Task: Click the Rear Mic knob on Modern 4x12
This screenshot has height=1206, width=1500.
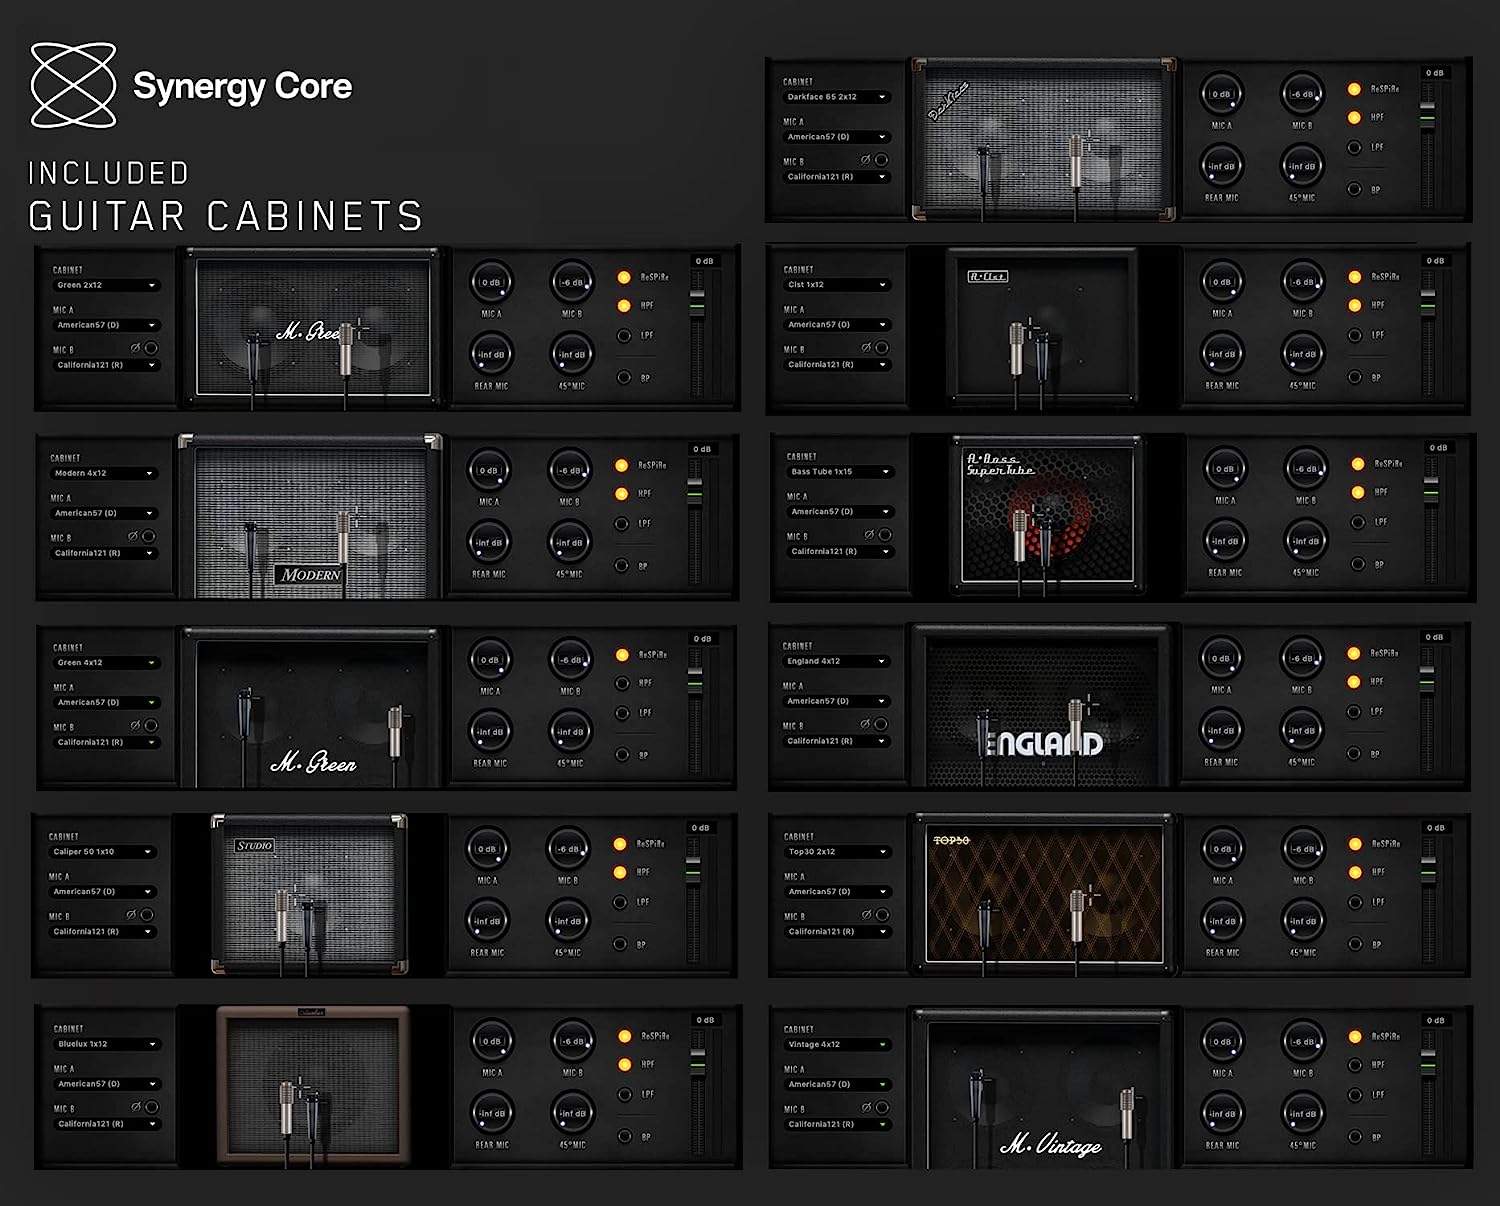Action: 488,543
